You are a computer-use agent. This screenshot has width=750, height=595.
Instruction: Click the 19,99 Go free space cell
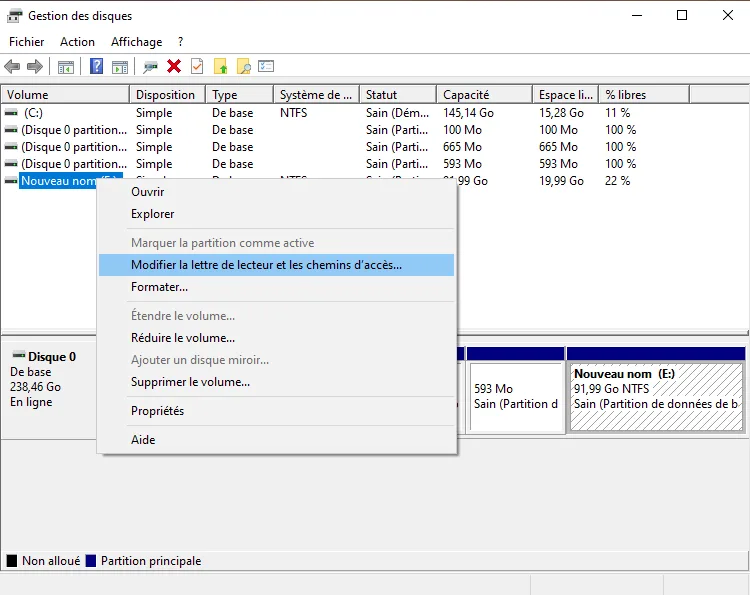pos(561,181)
